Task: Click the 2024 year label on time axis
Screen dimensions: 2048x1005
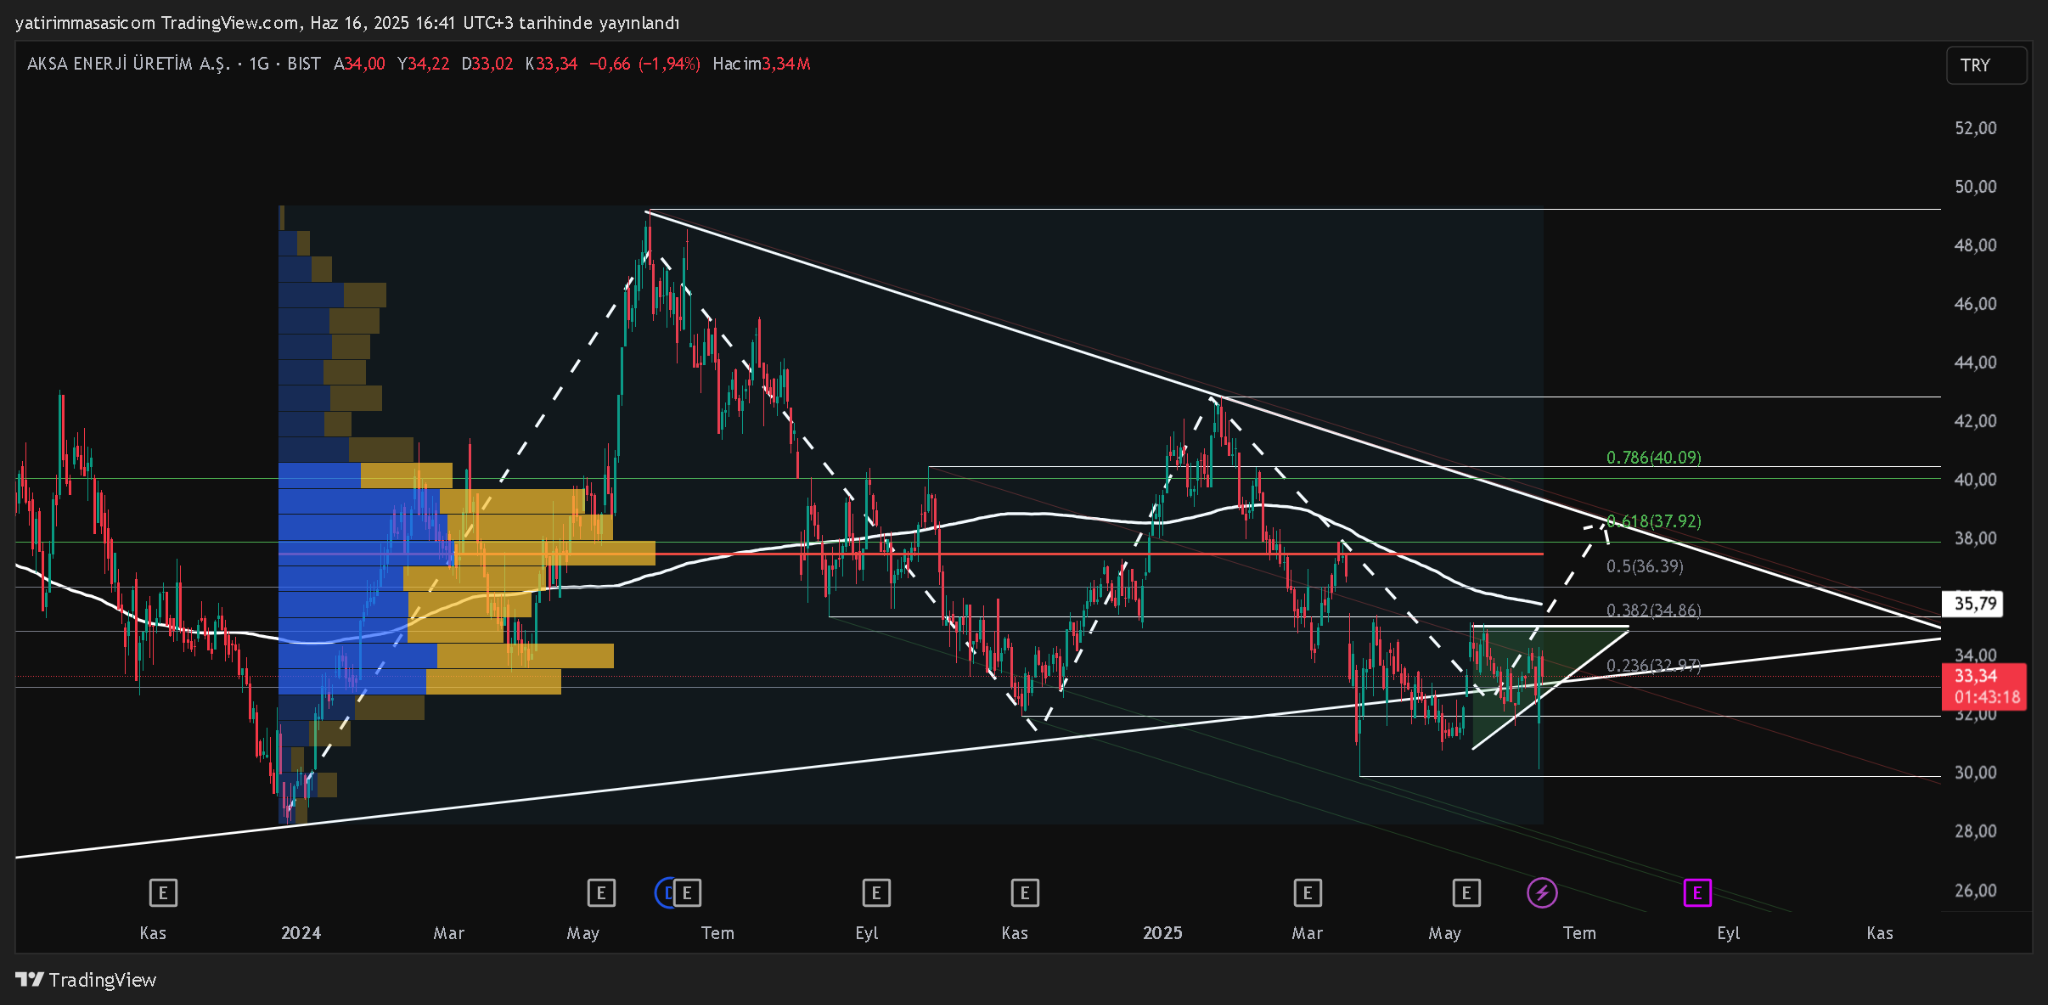Action: [x=301, y=933]
